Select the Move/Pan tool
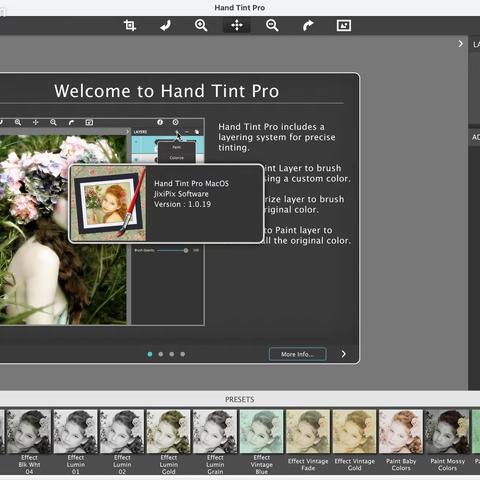 tap(237, 25)
